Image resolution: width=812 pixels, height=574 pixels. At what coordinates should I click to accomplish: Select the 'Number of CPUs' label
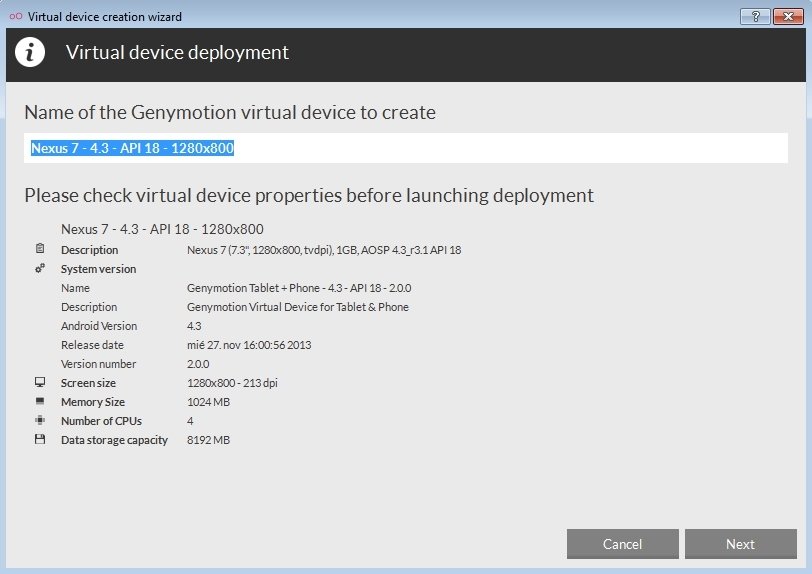pos(102,421)
